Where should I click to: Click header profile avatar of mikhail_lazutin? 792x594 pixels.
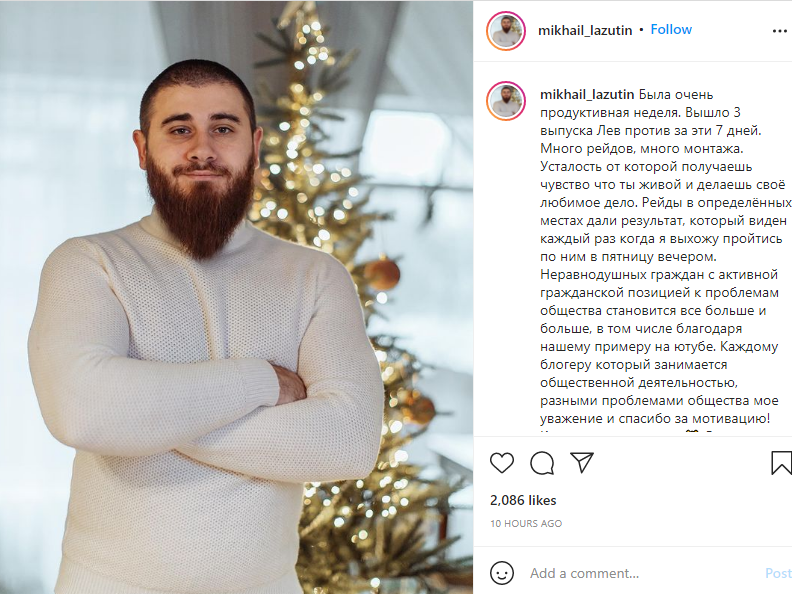pos(506,31)
